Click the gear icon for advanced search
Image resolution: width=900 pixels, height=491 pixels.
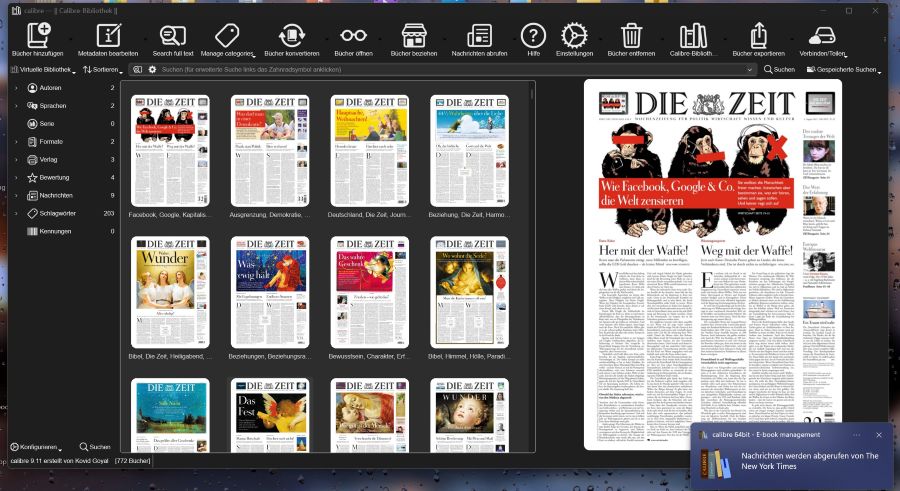152,69
